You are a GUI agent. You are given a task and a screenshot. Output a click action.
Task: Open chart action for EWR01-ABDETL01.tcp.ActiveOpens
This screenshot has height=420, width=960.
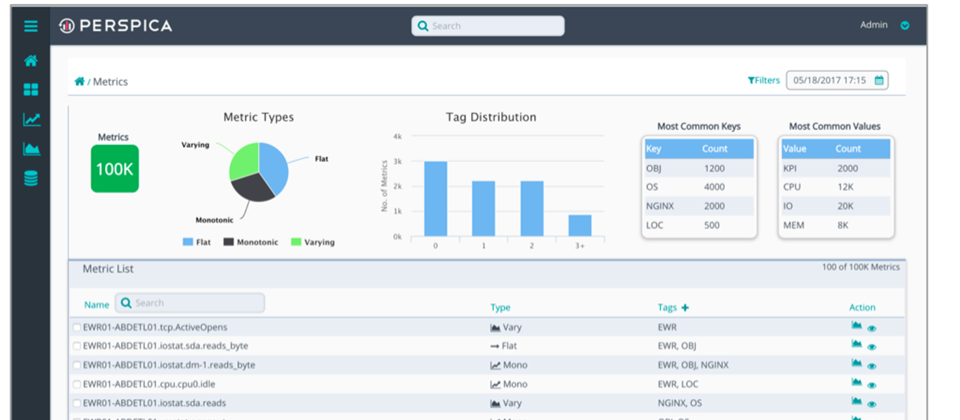pos(856,326)
